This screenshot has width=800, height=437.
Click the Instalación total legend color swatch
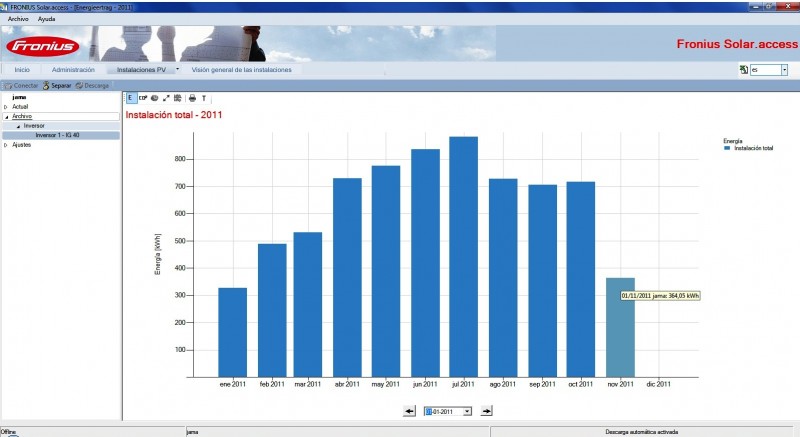click(727, 148)
